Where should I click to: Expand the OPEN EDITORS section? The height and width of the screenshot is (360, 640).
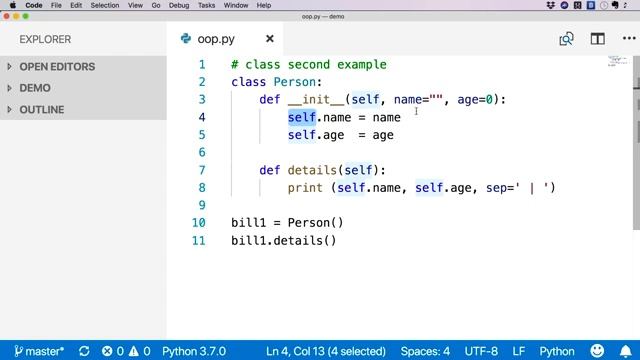[x=83, y=67]
